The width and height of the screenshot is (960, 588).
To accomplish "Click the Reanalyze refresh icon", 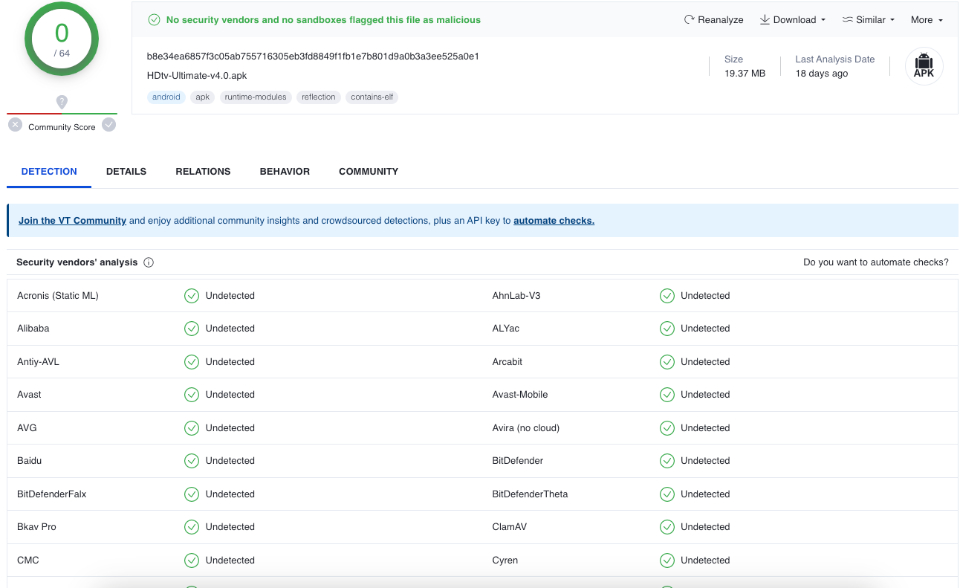I will [x=689, y=20].
